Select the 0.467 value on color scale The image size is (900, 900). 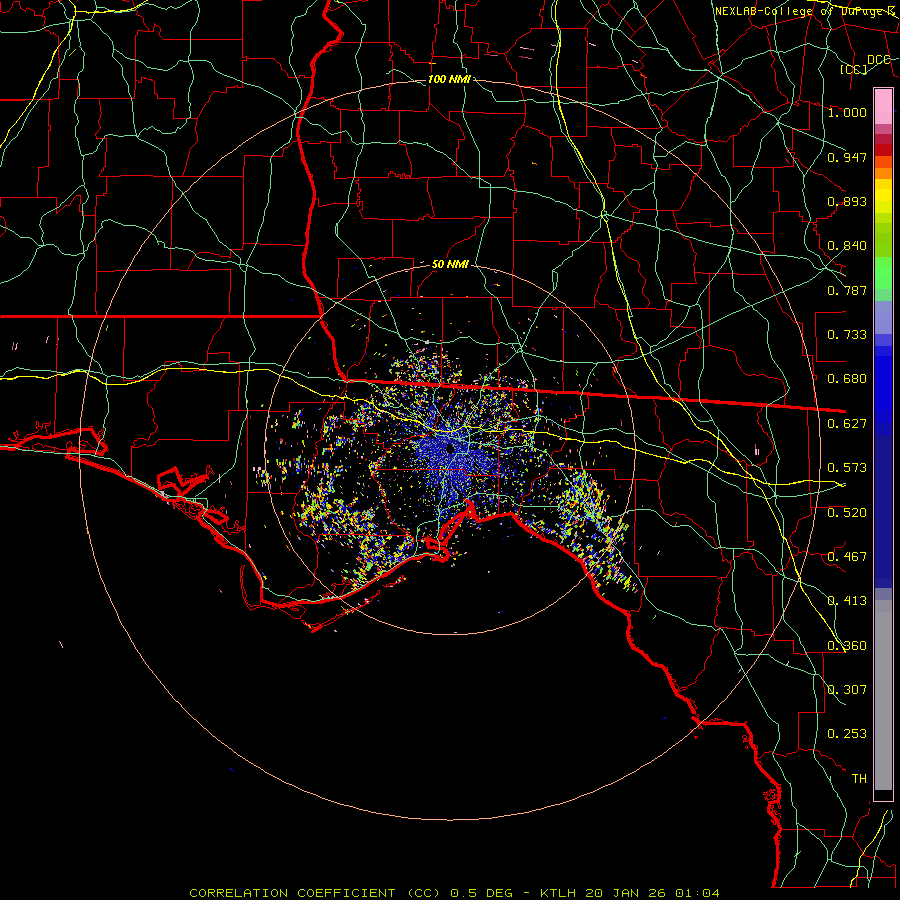pyautogui.click(x=847, y=557)
